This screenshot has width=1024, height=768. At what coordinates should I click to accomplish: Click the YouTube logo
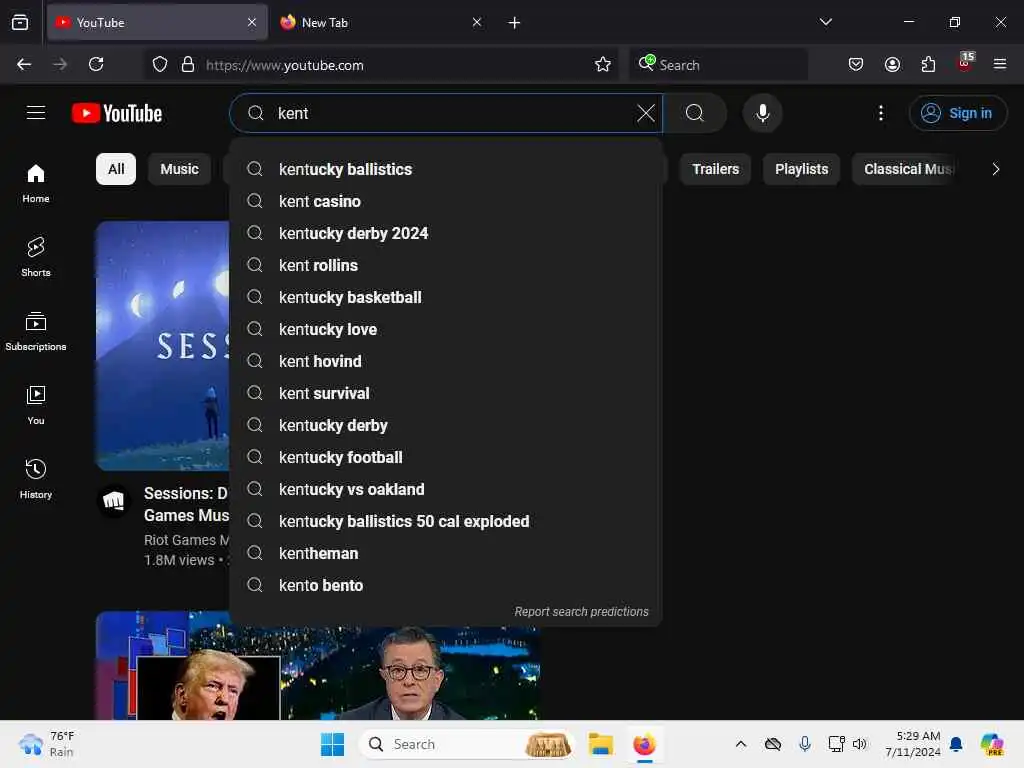point(117,113)
